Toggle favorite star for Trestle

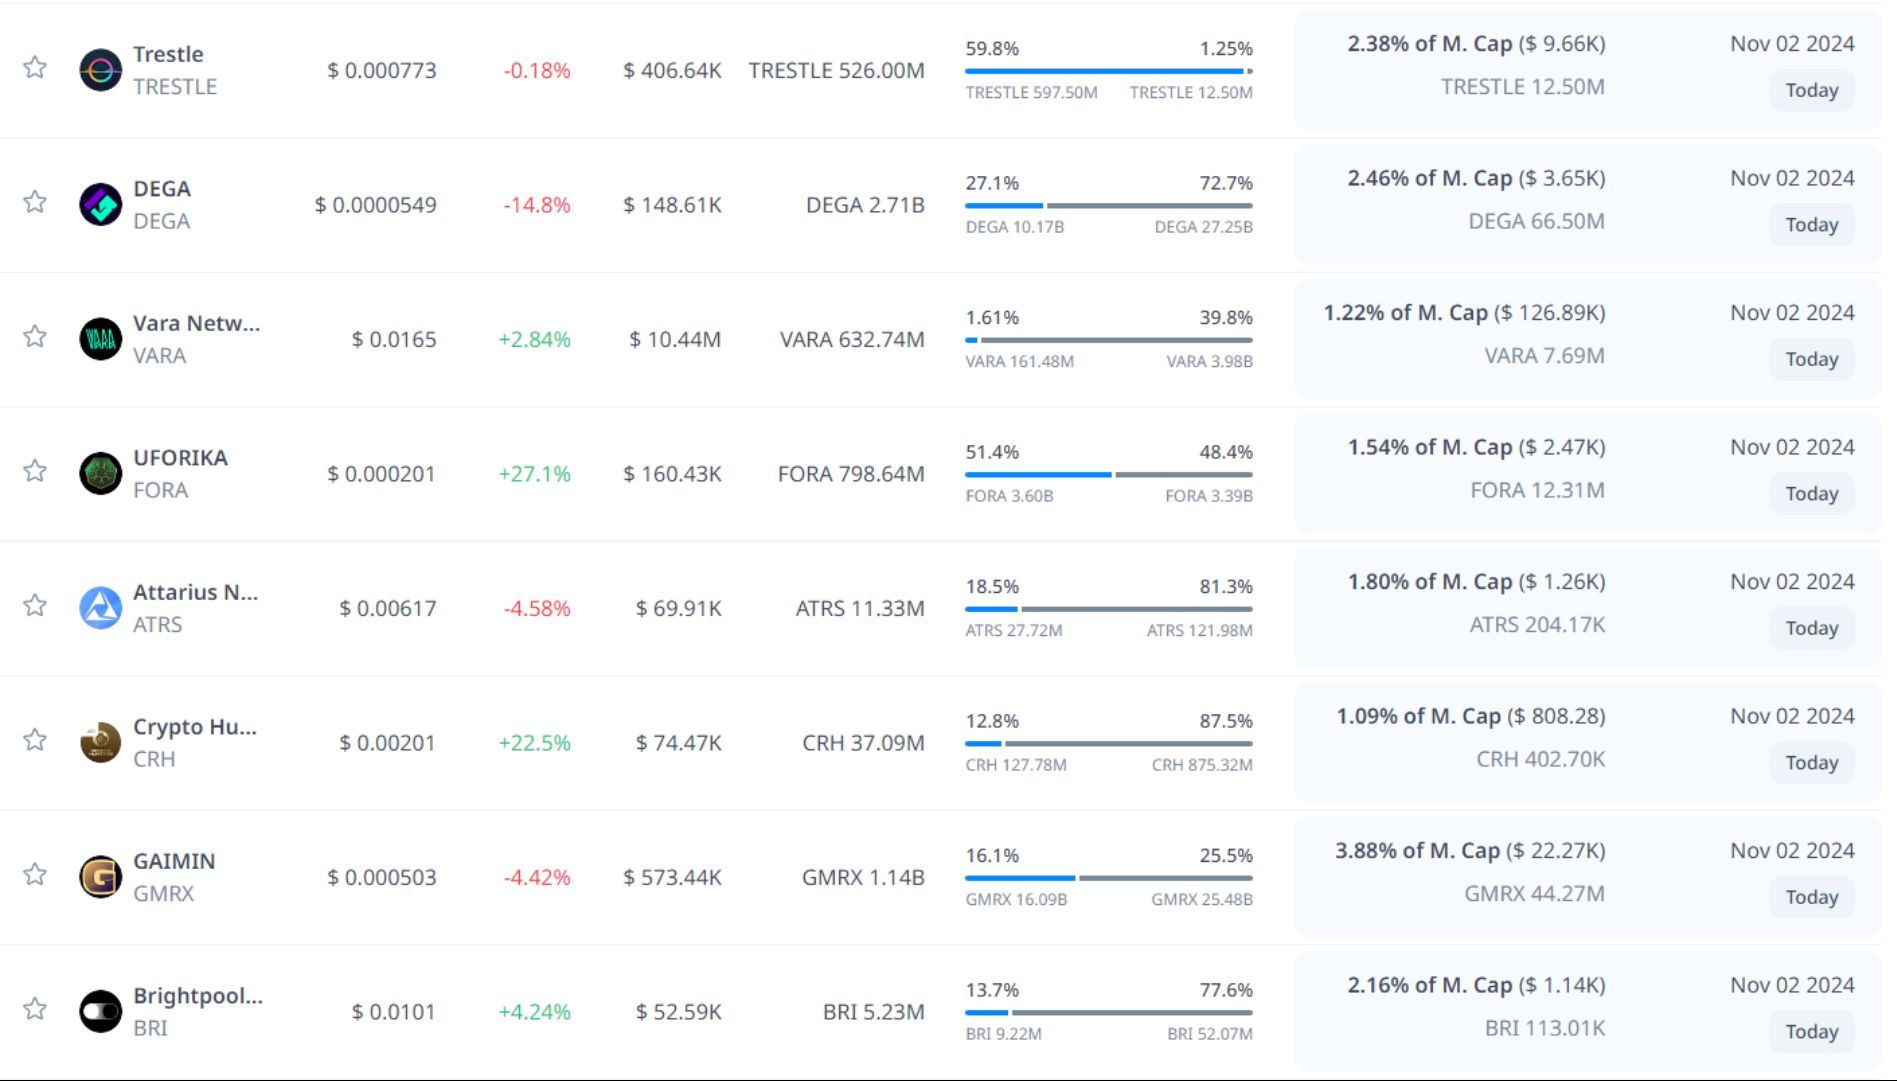click(x=35, y=68)
